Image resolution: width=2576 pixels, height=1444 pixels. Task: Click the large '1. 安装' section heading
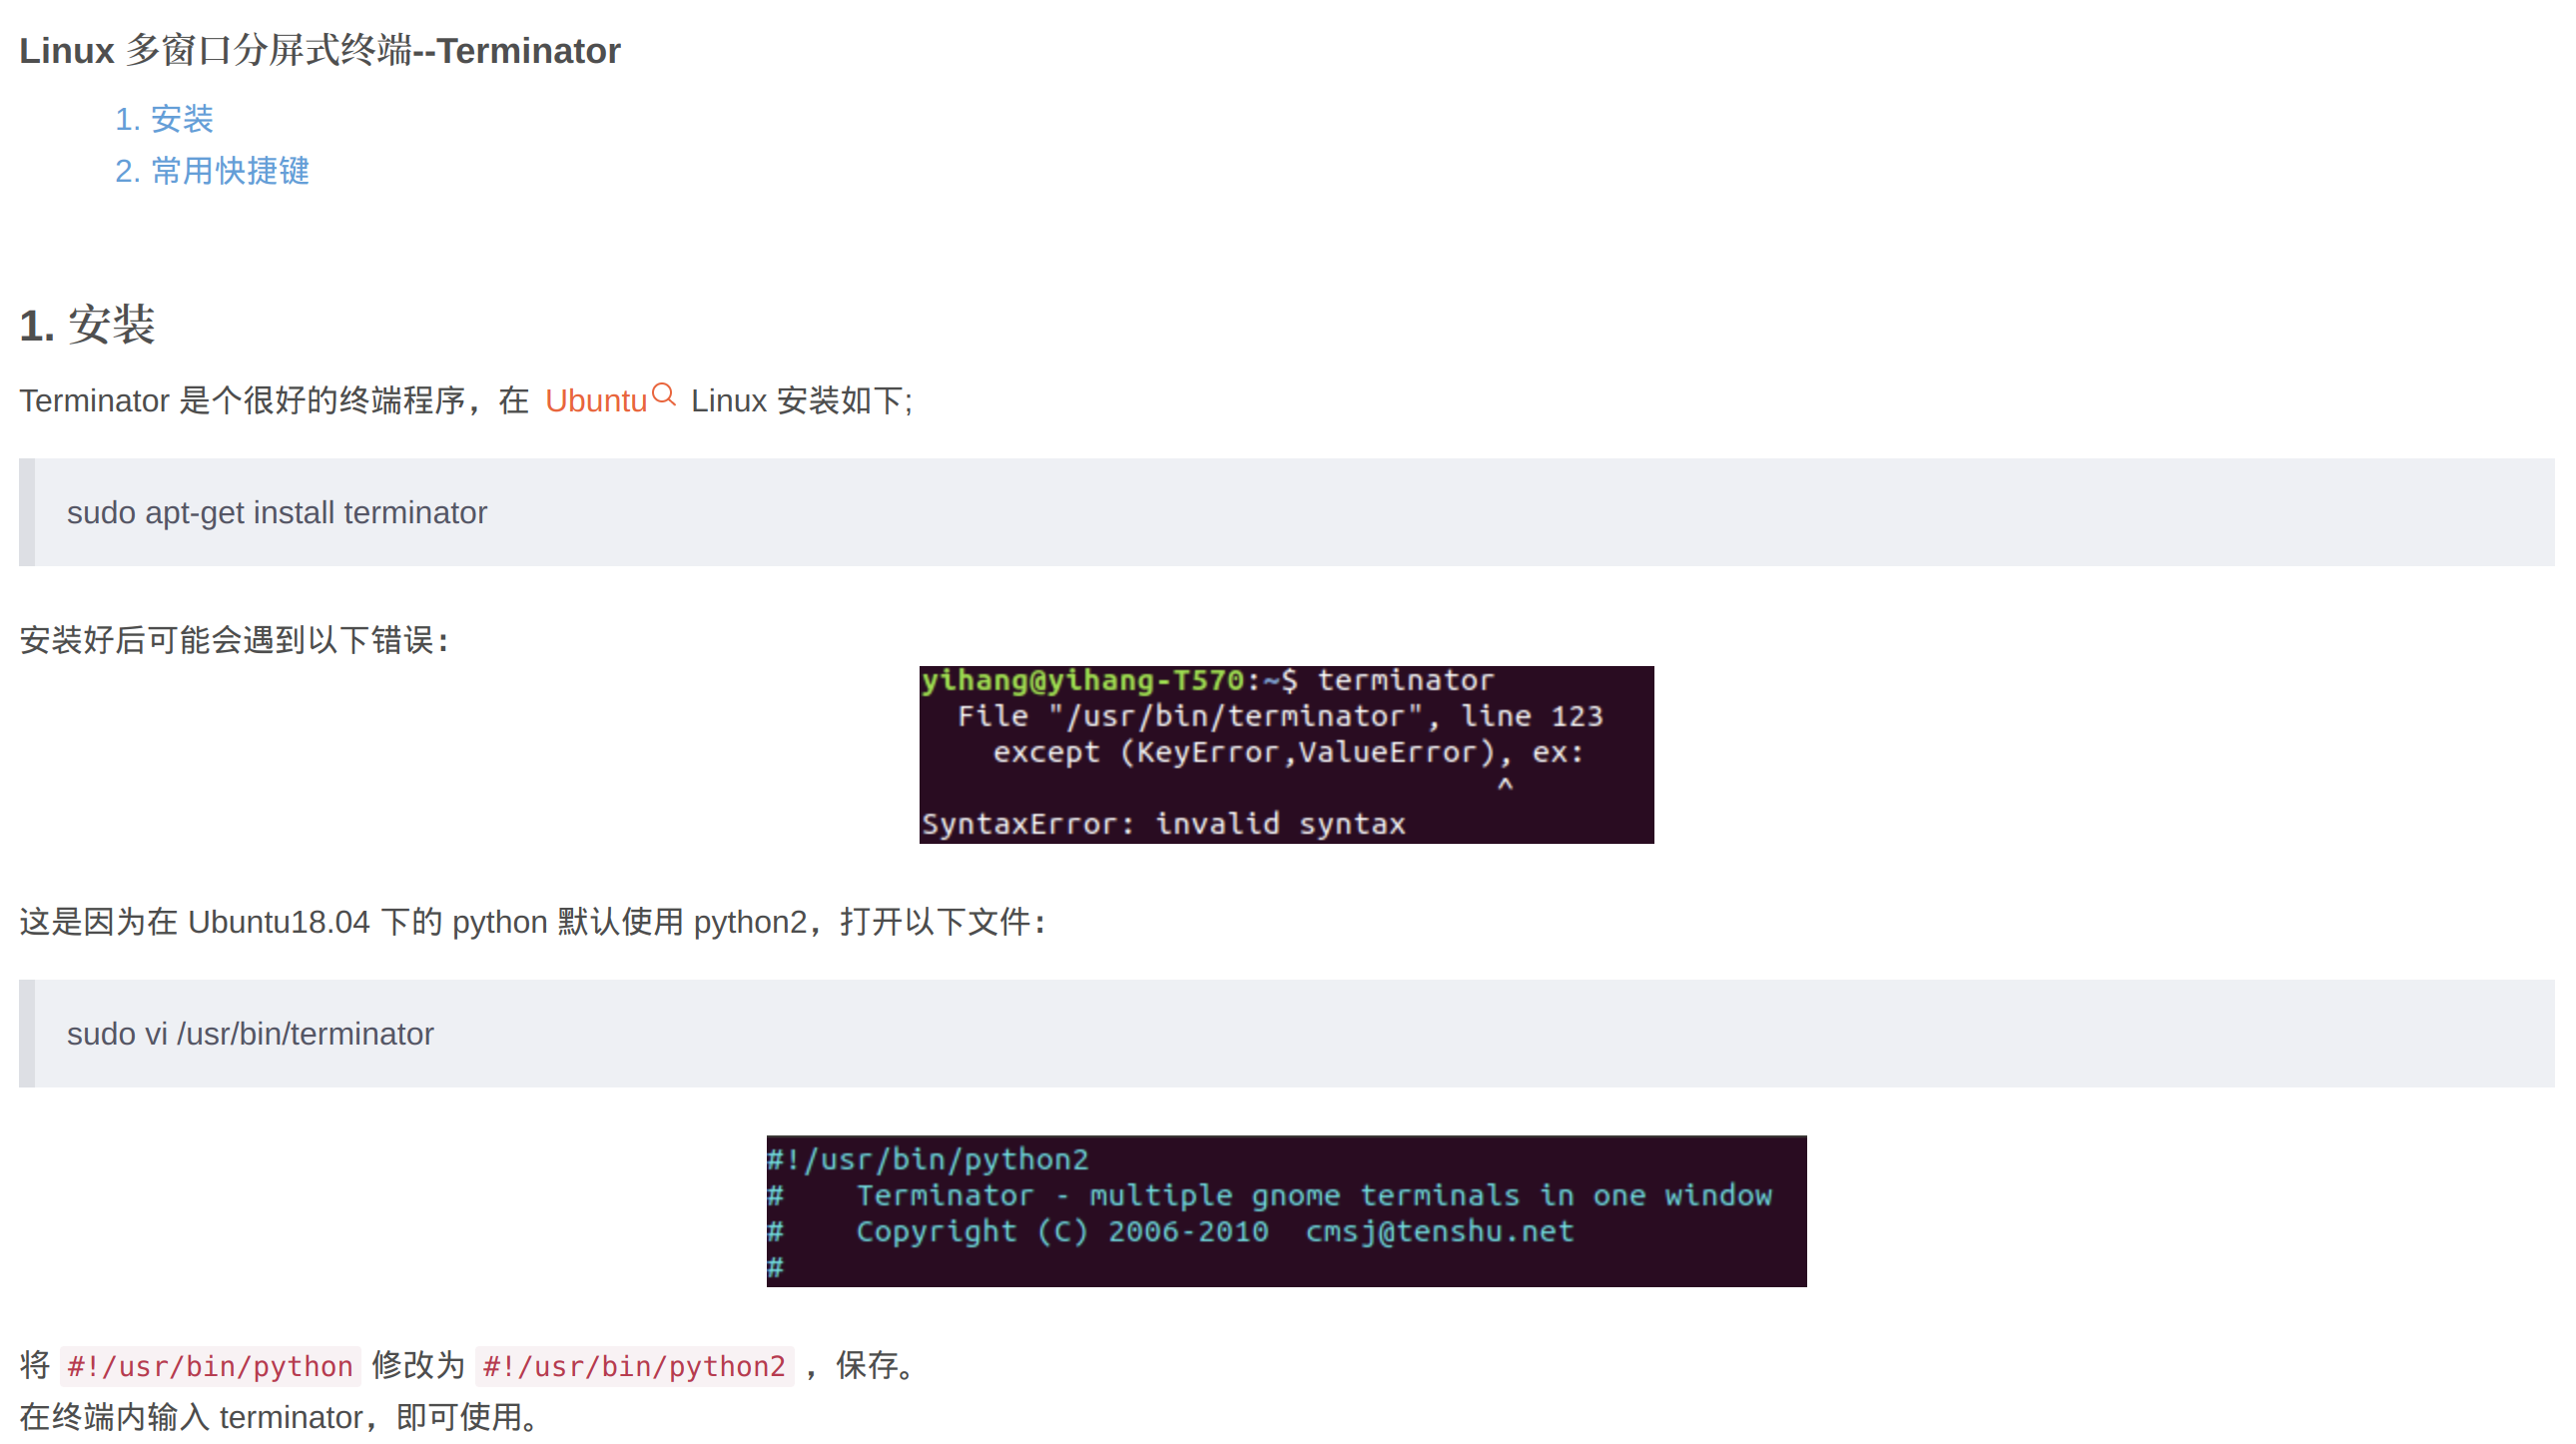[x=88, y=325]
